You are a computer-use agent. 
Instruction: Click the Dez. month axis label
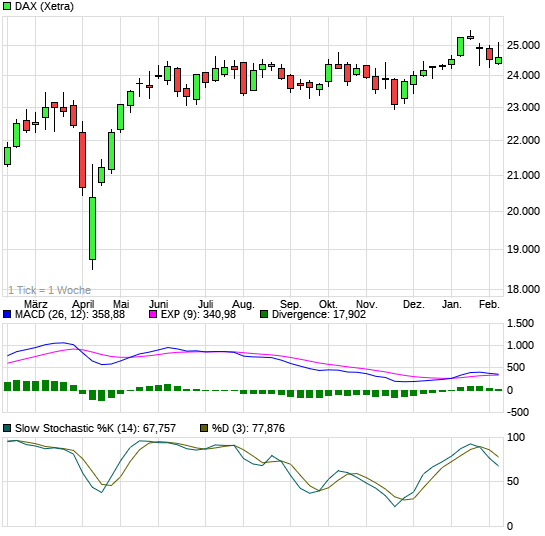pyautogui.click(x=414, y=304)
